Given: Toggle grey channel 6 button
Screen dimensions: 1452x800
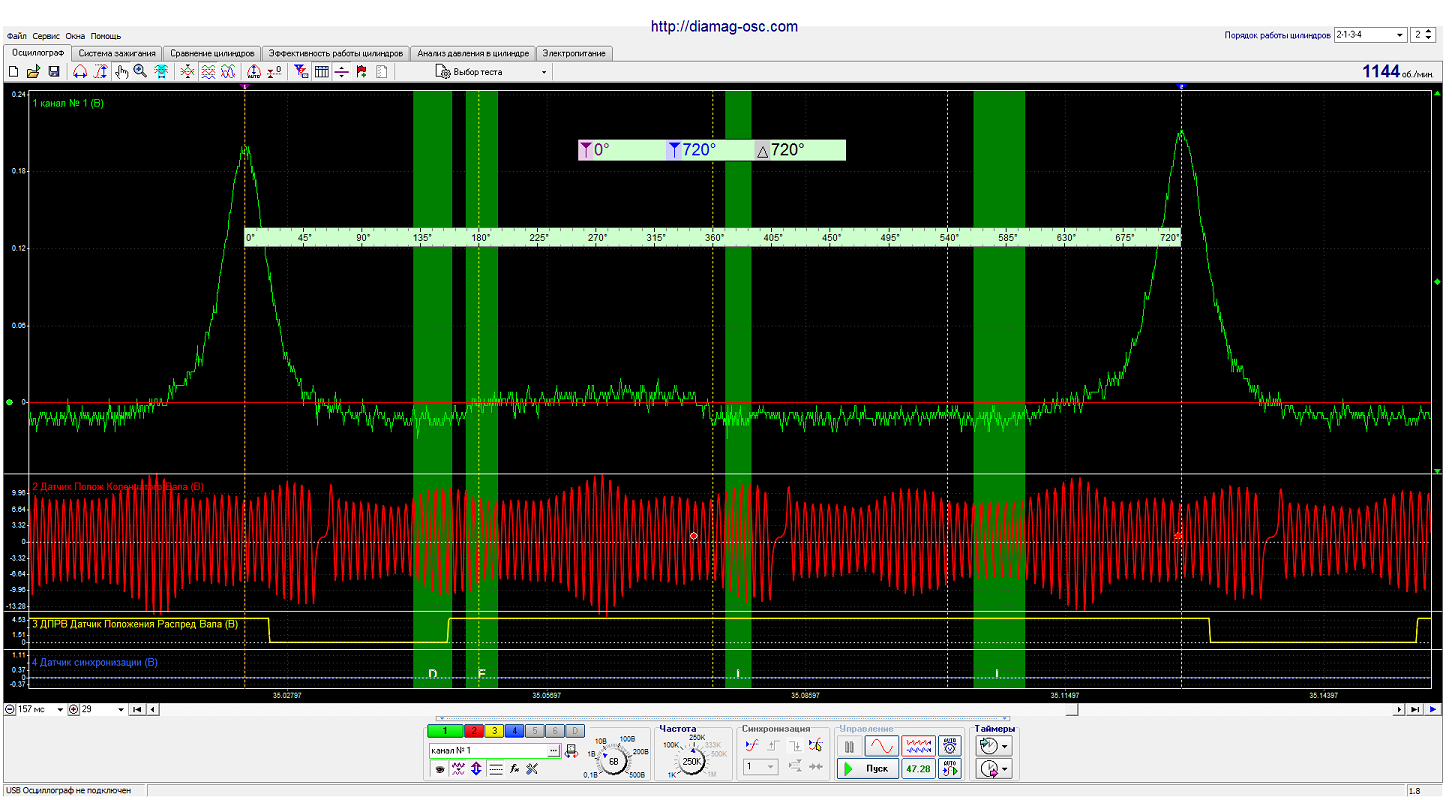Looking at the screenshot, I should coord(555,731).
